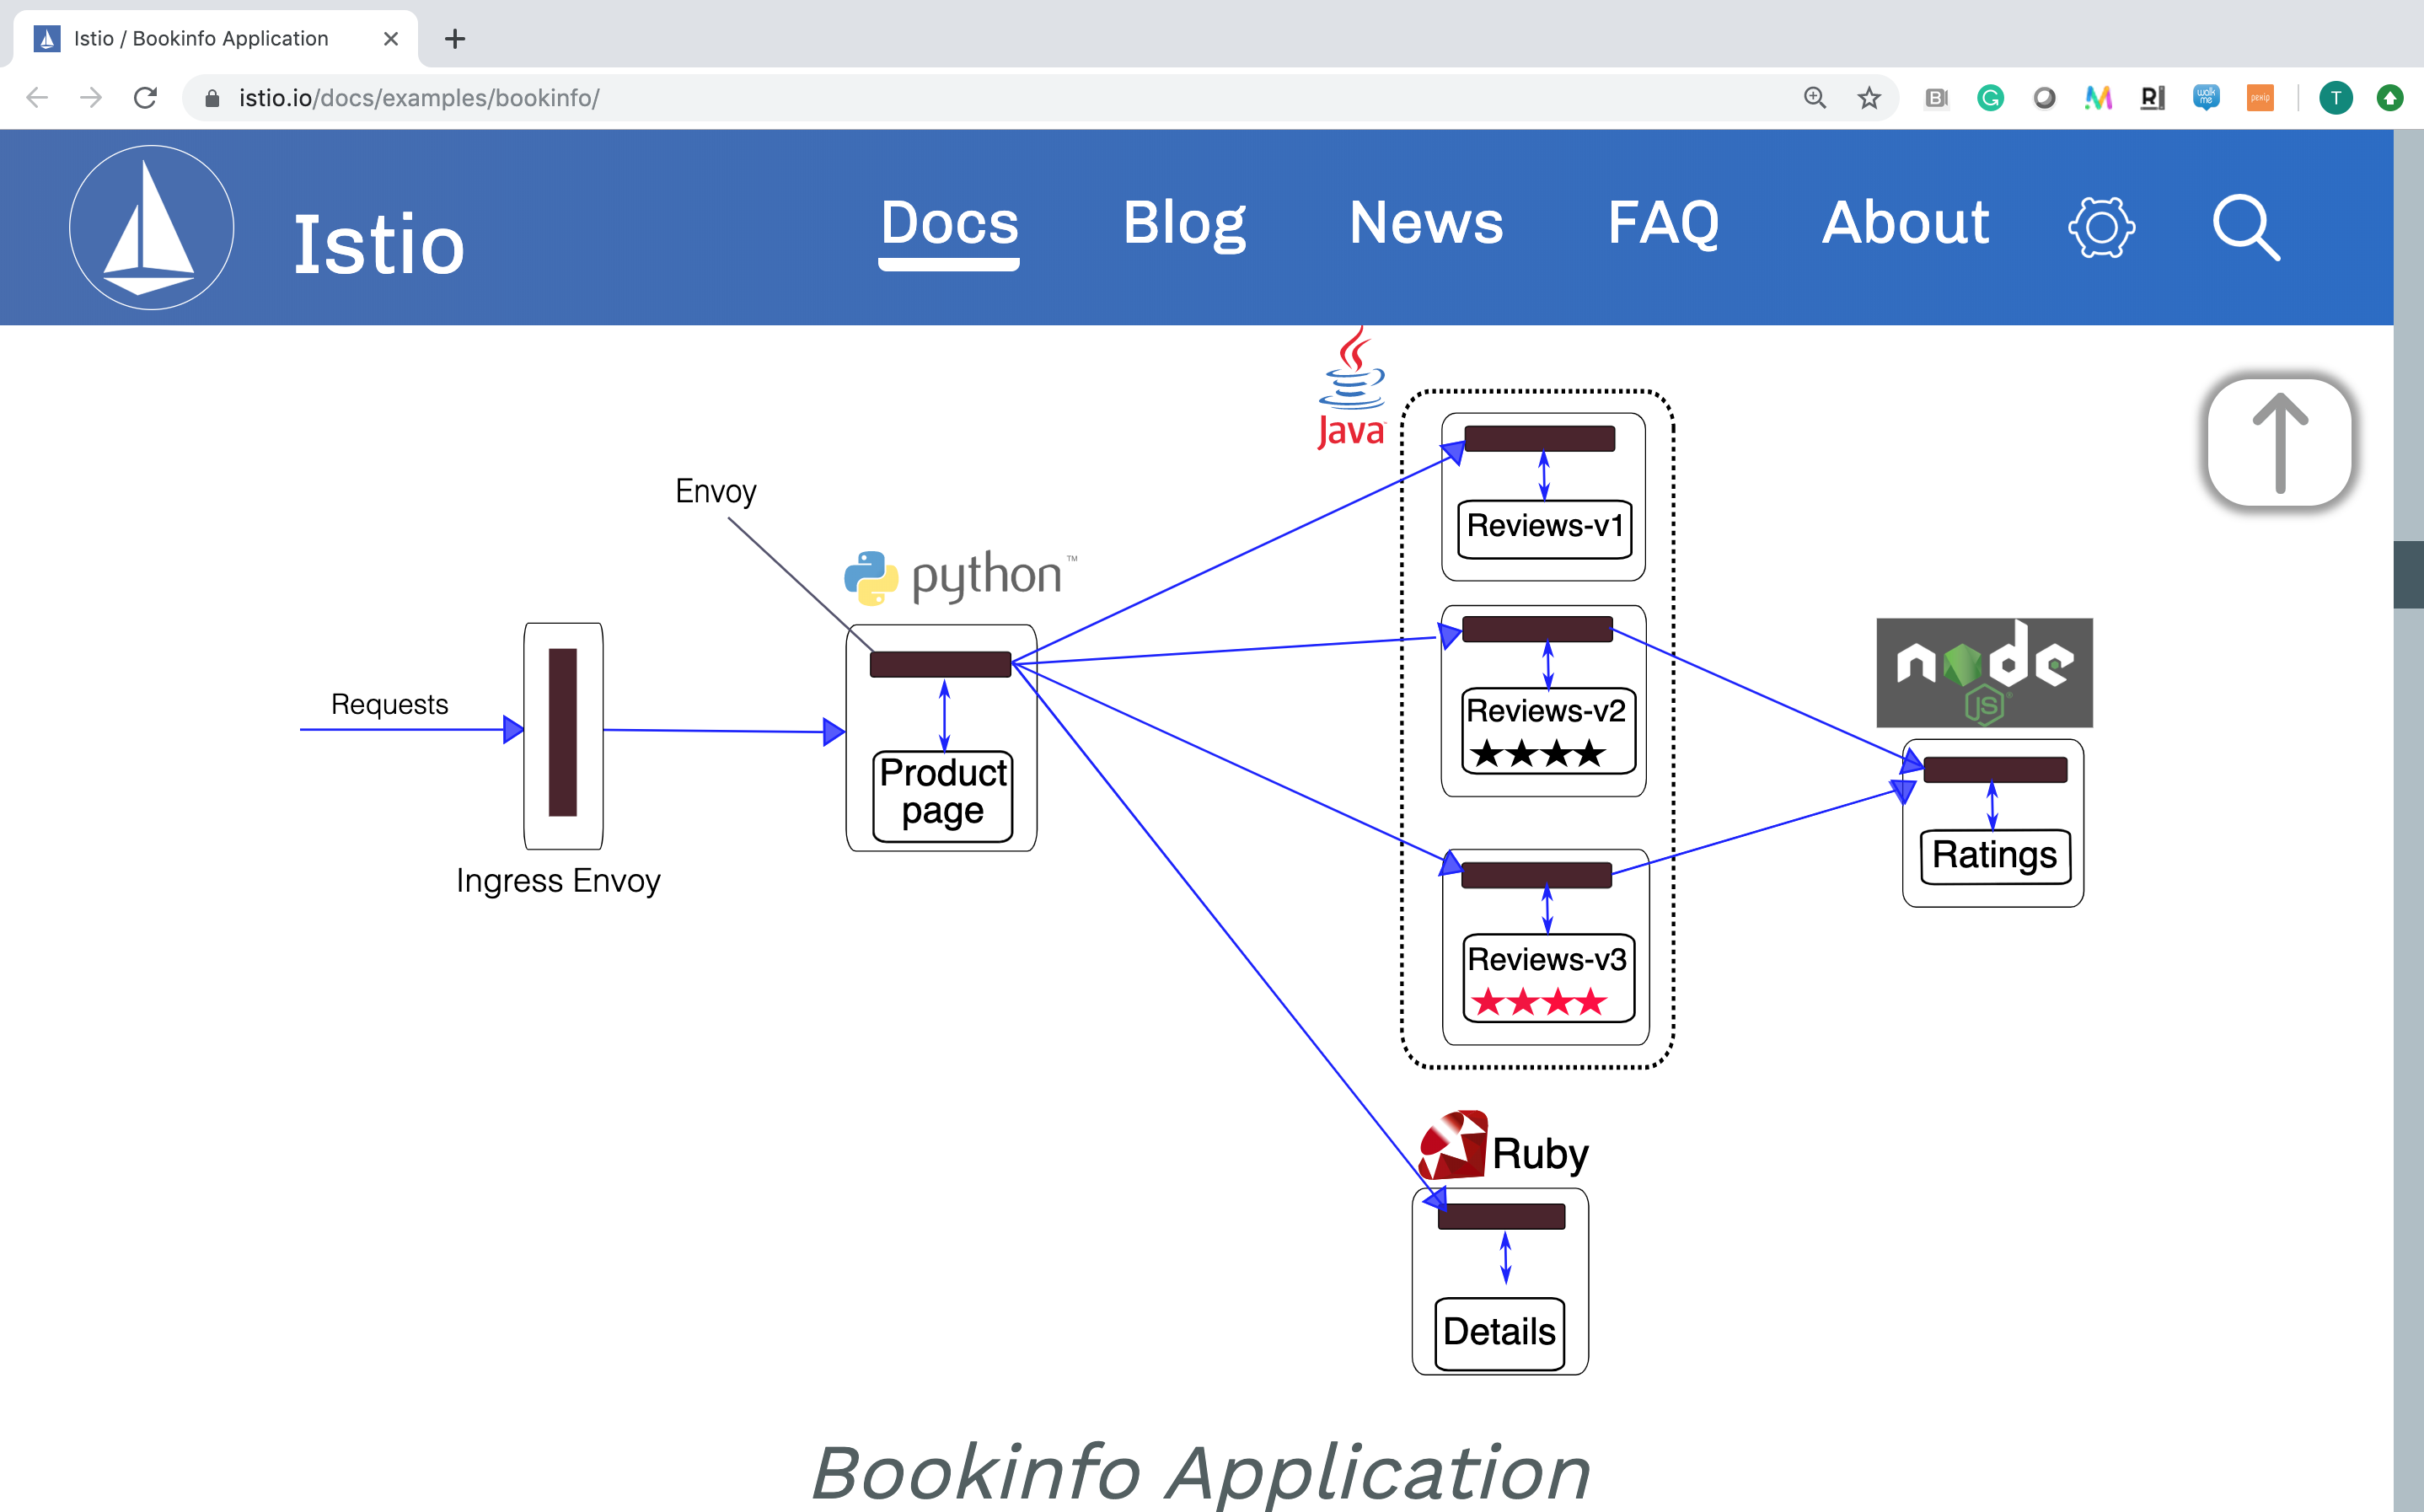
Task: Open site search magnifier in header
Action: [2245, 228]
